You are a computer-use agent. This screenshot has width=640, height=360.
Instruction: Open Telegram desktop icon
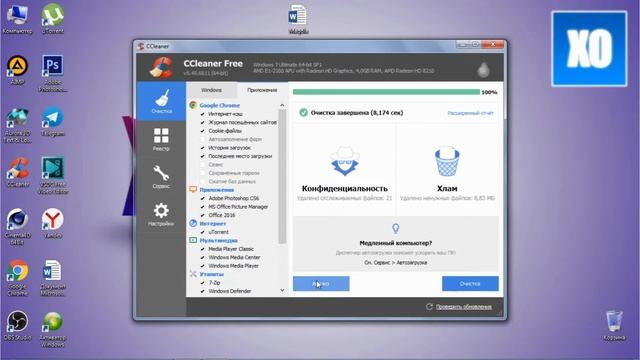pyautogui.click(x=53, y=121)
